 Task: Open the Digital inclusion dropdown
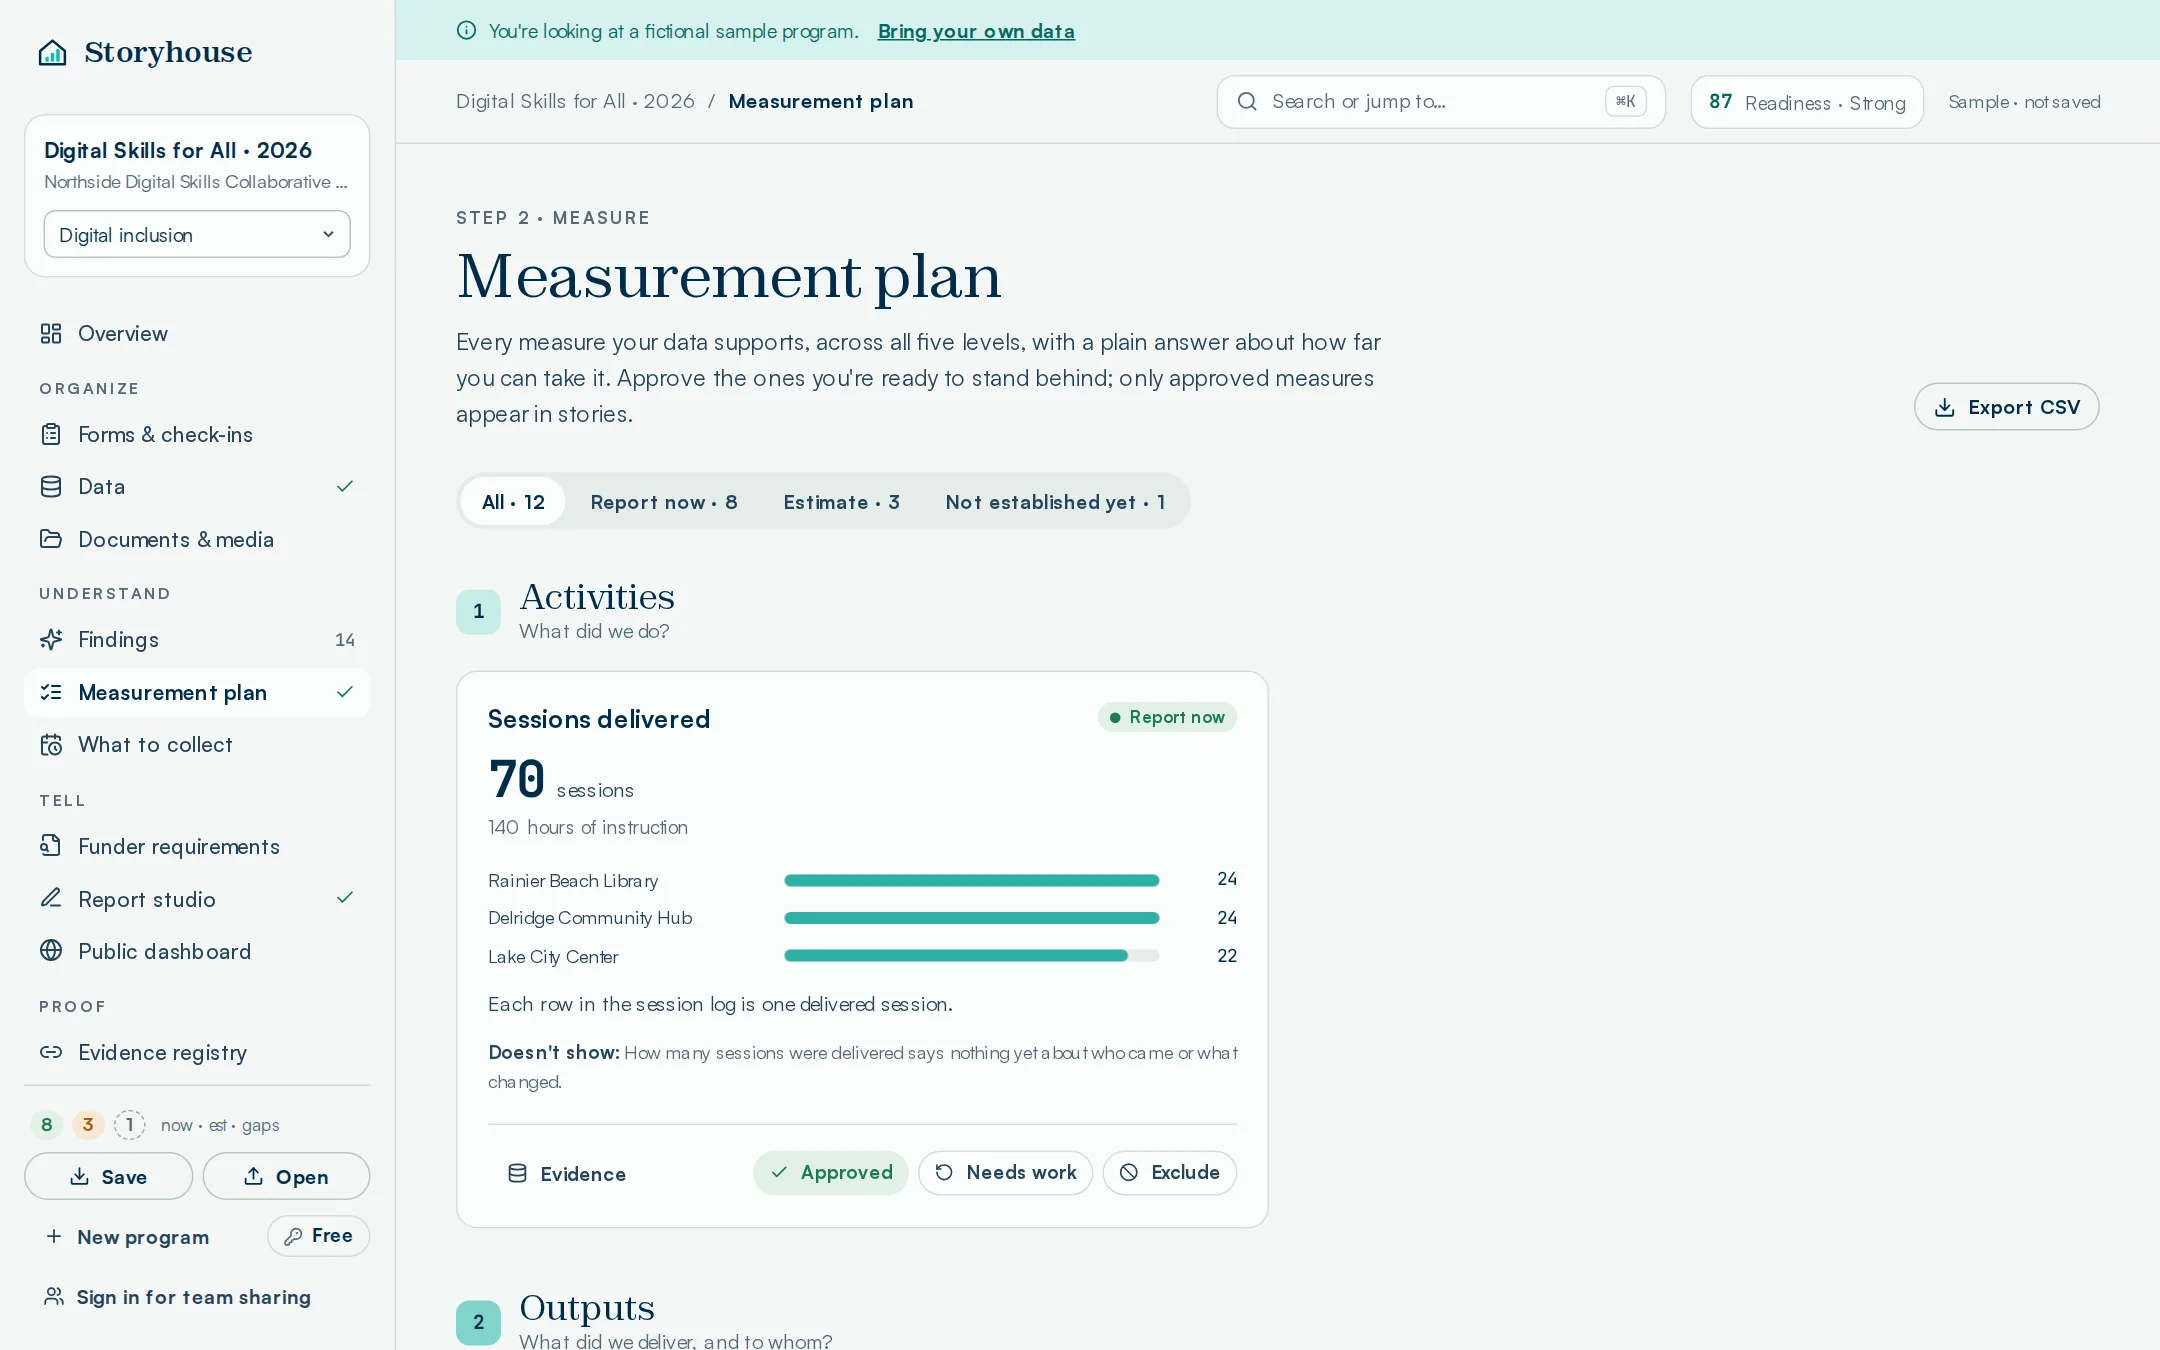coord(197,234)
